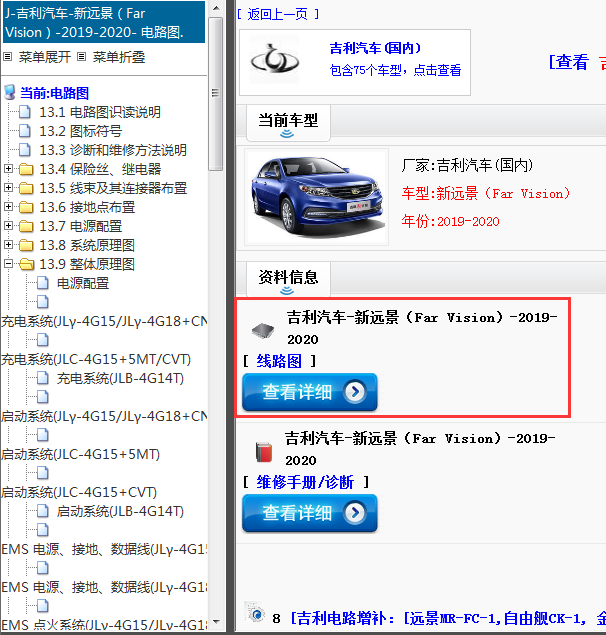Expand the 13.7 电源配置 node

8,226
